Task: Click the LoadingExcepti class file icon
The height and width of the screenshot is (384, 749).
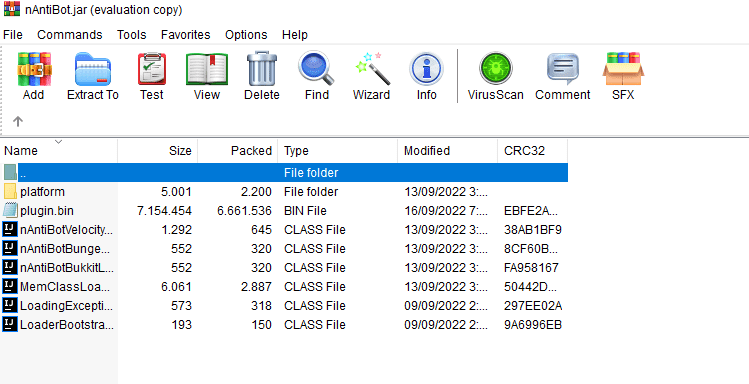Action: point(10,306)
